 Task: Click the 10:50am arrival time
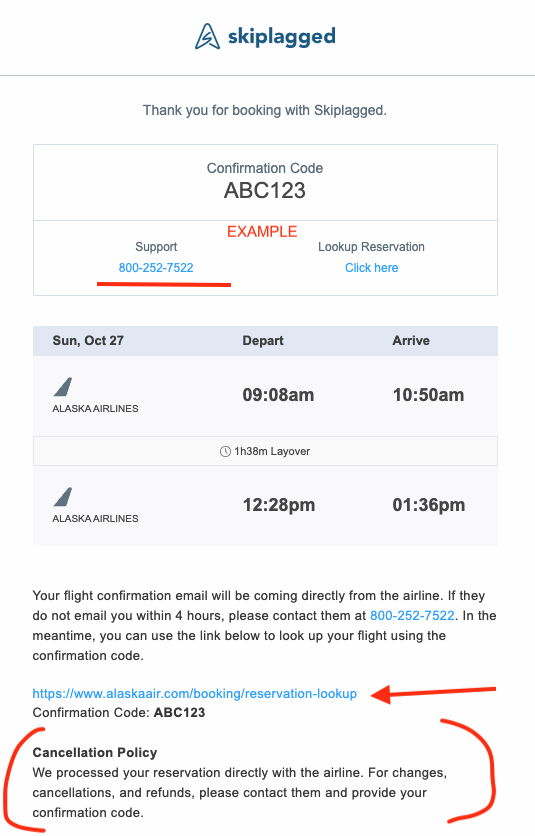pyautogui.click(x=428, y=395)
